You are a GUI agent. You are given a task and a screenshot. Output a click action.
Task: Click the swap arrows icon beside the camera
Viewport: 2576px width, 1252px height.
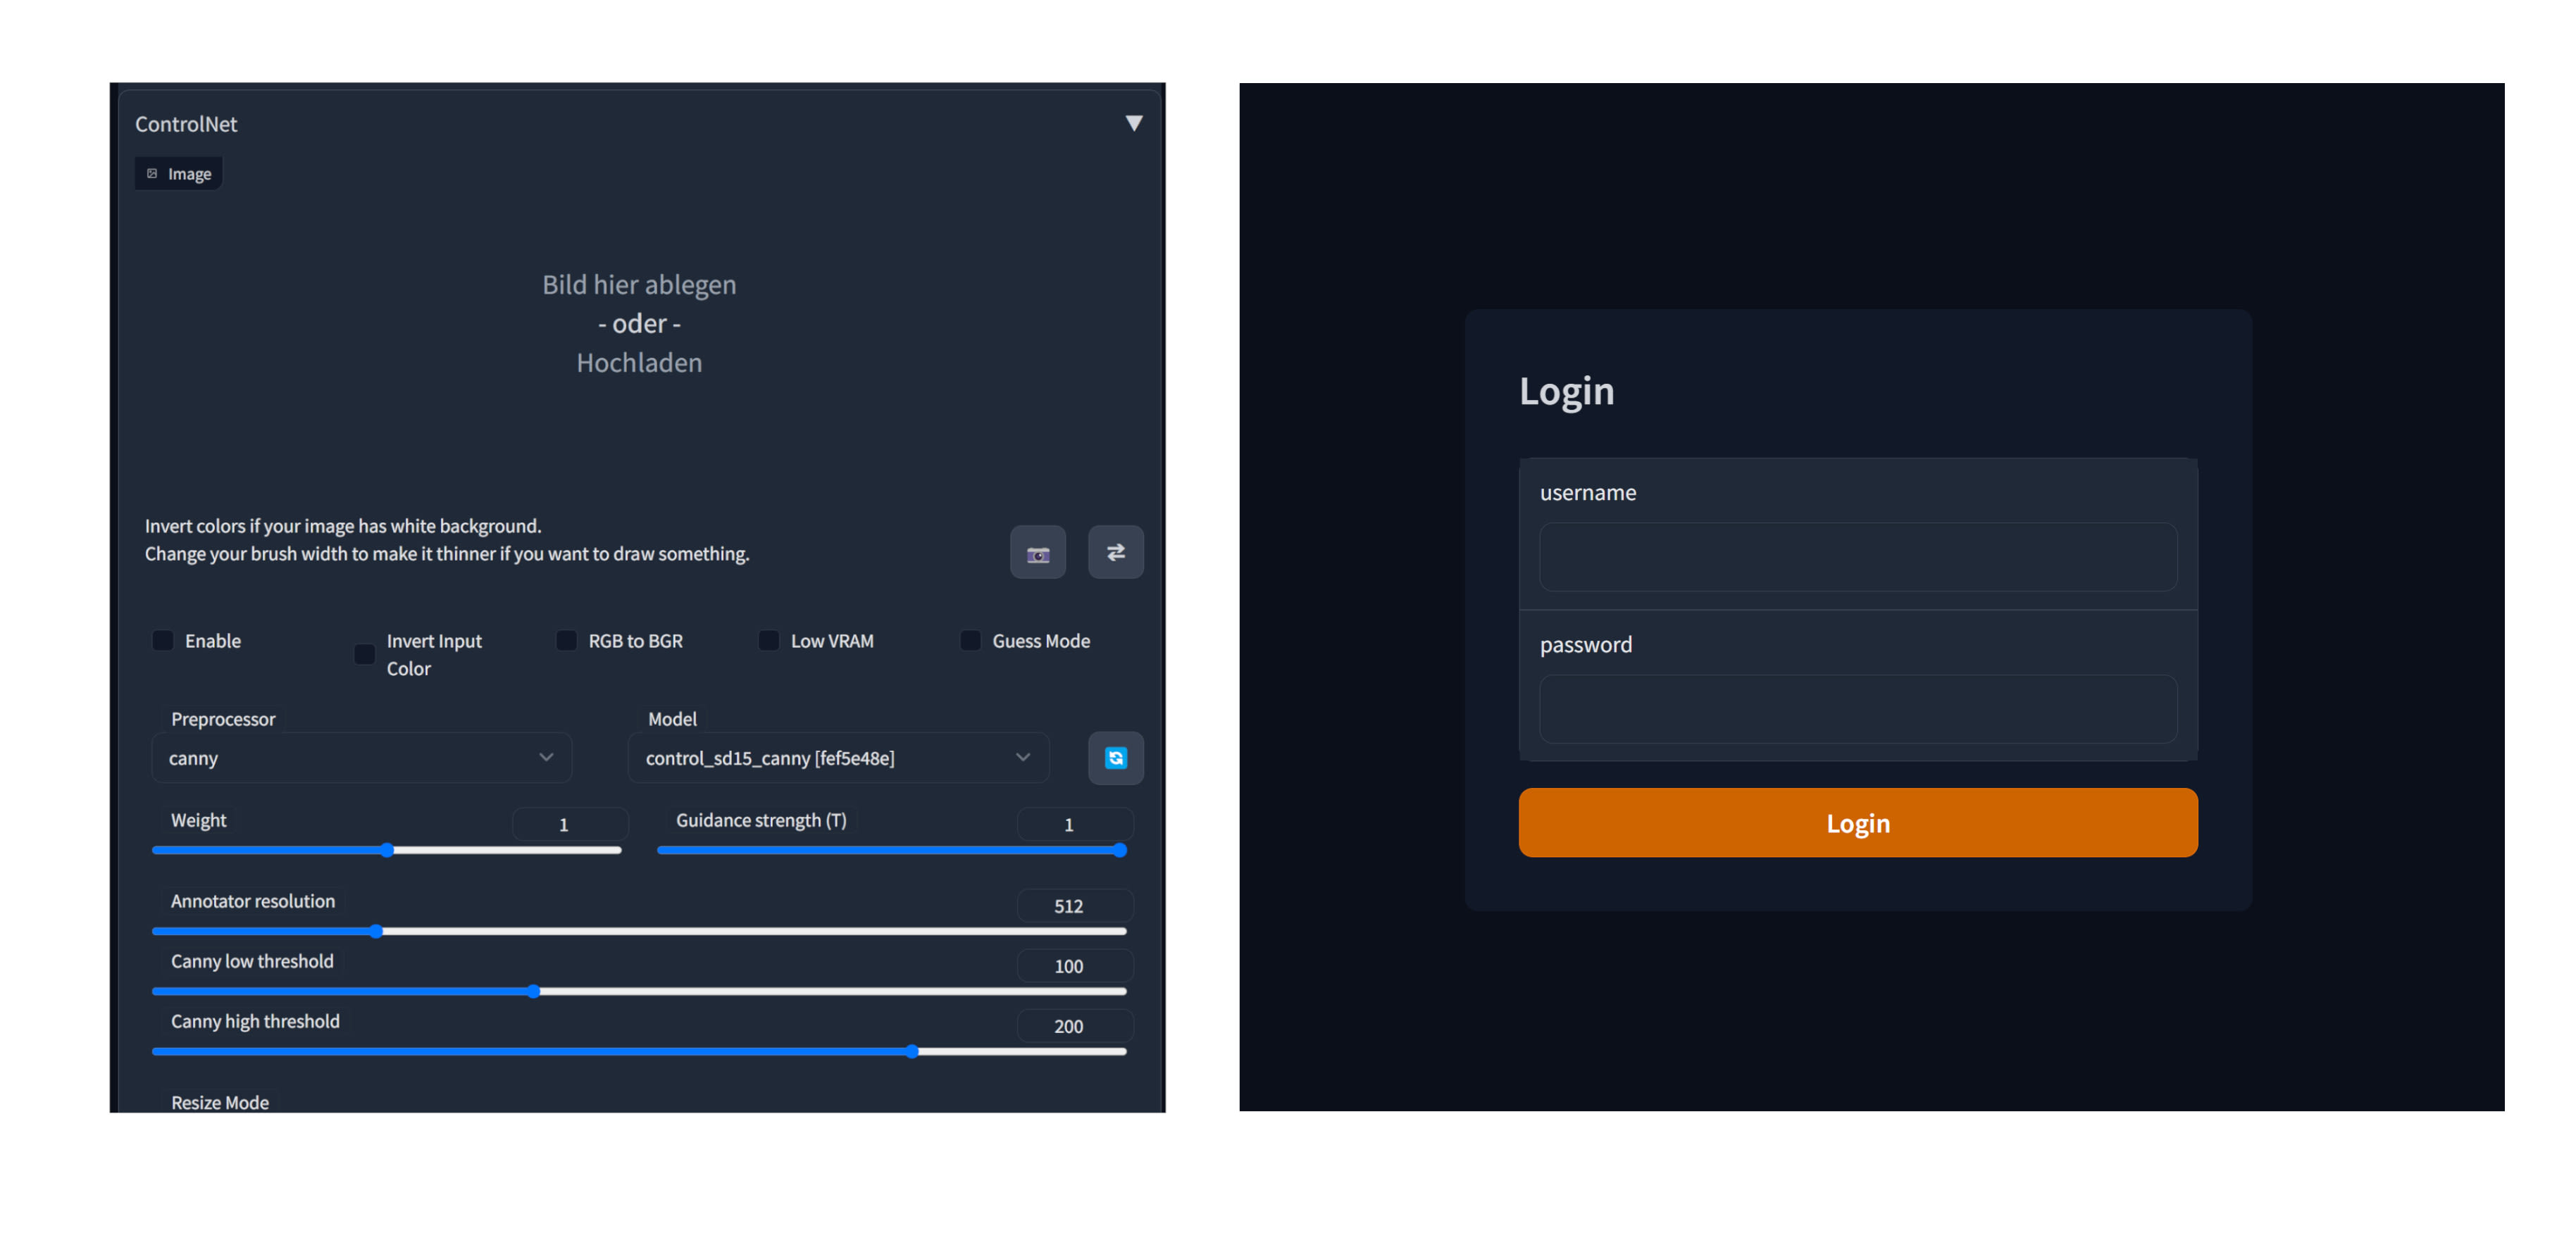[1116, 552]
